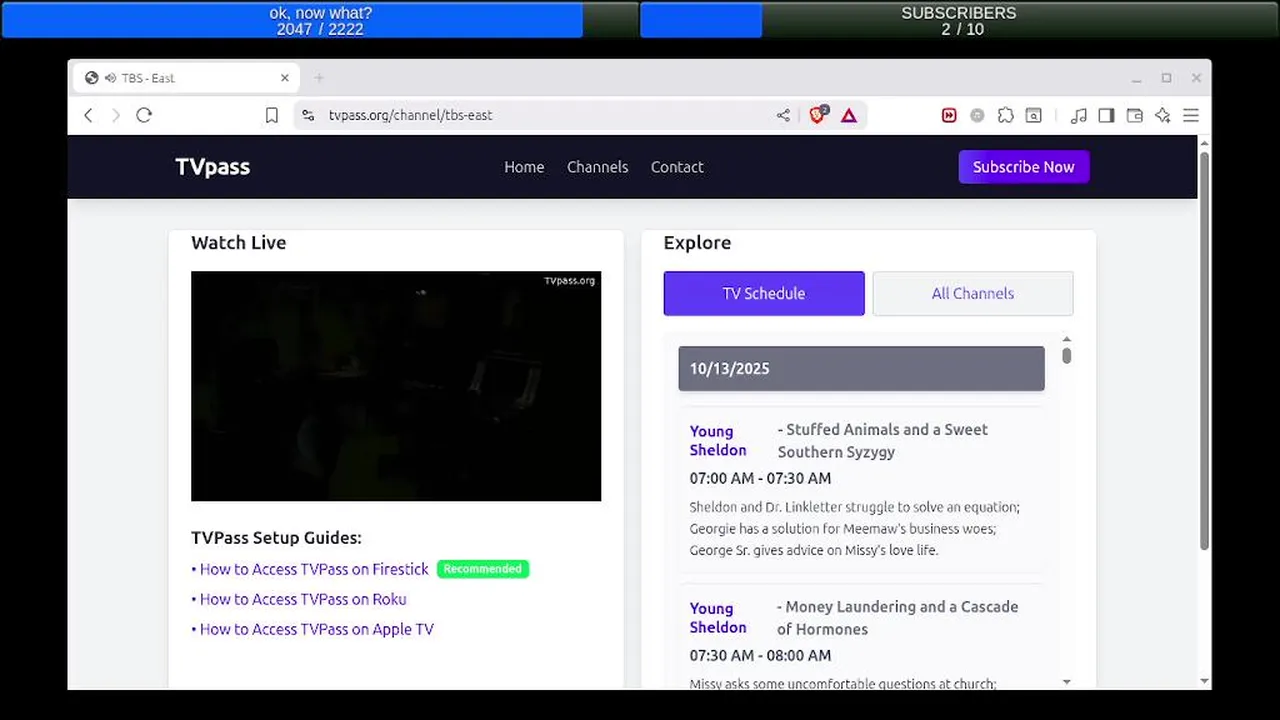Open the extensions puzzle piece menu
Viewport: 1280px width, 720px height.
point(1006,115)
